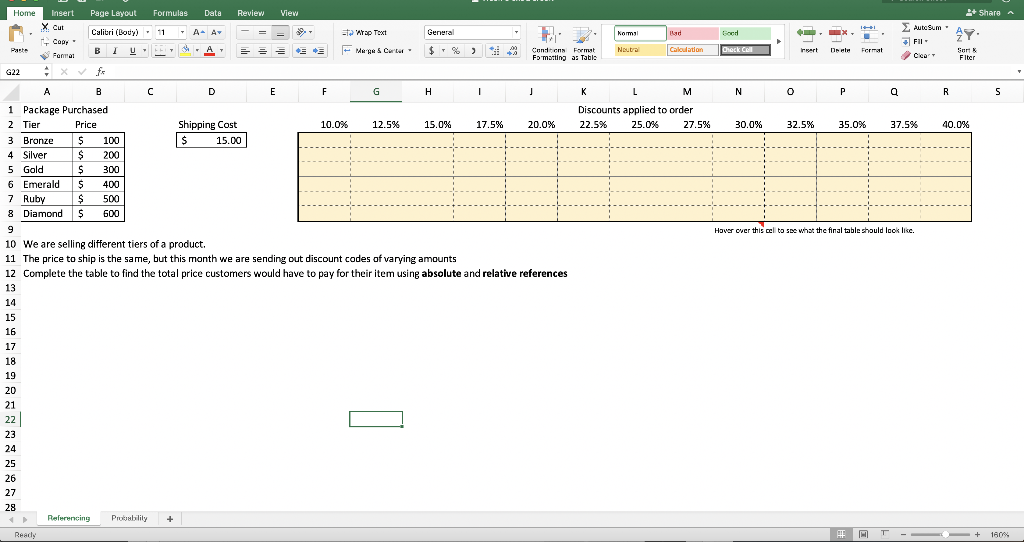The image size is (1024, 542).
Task: Apply red font color swatch
Action: point(210,50)
